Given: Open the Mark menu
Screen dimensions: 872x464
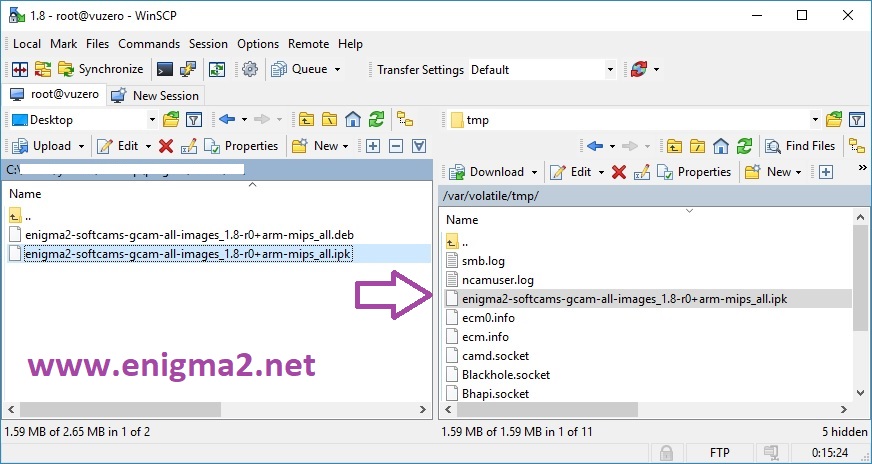Looking at the screenshot, I should point(63,44).
